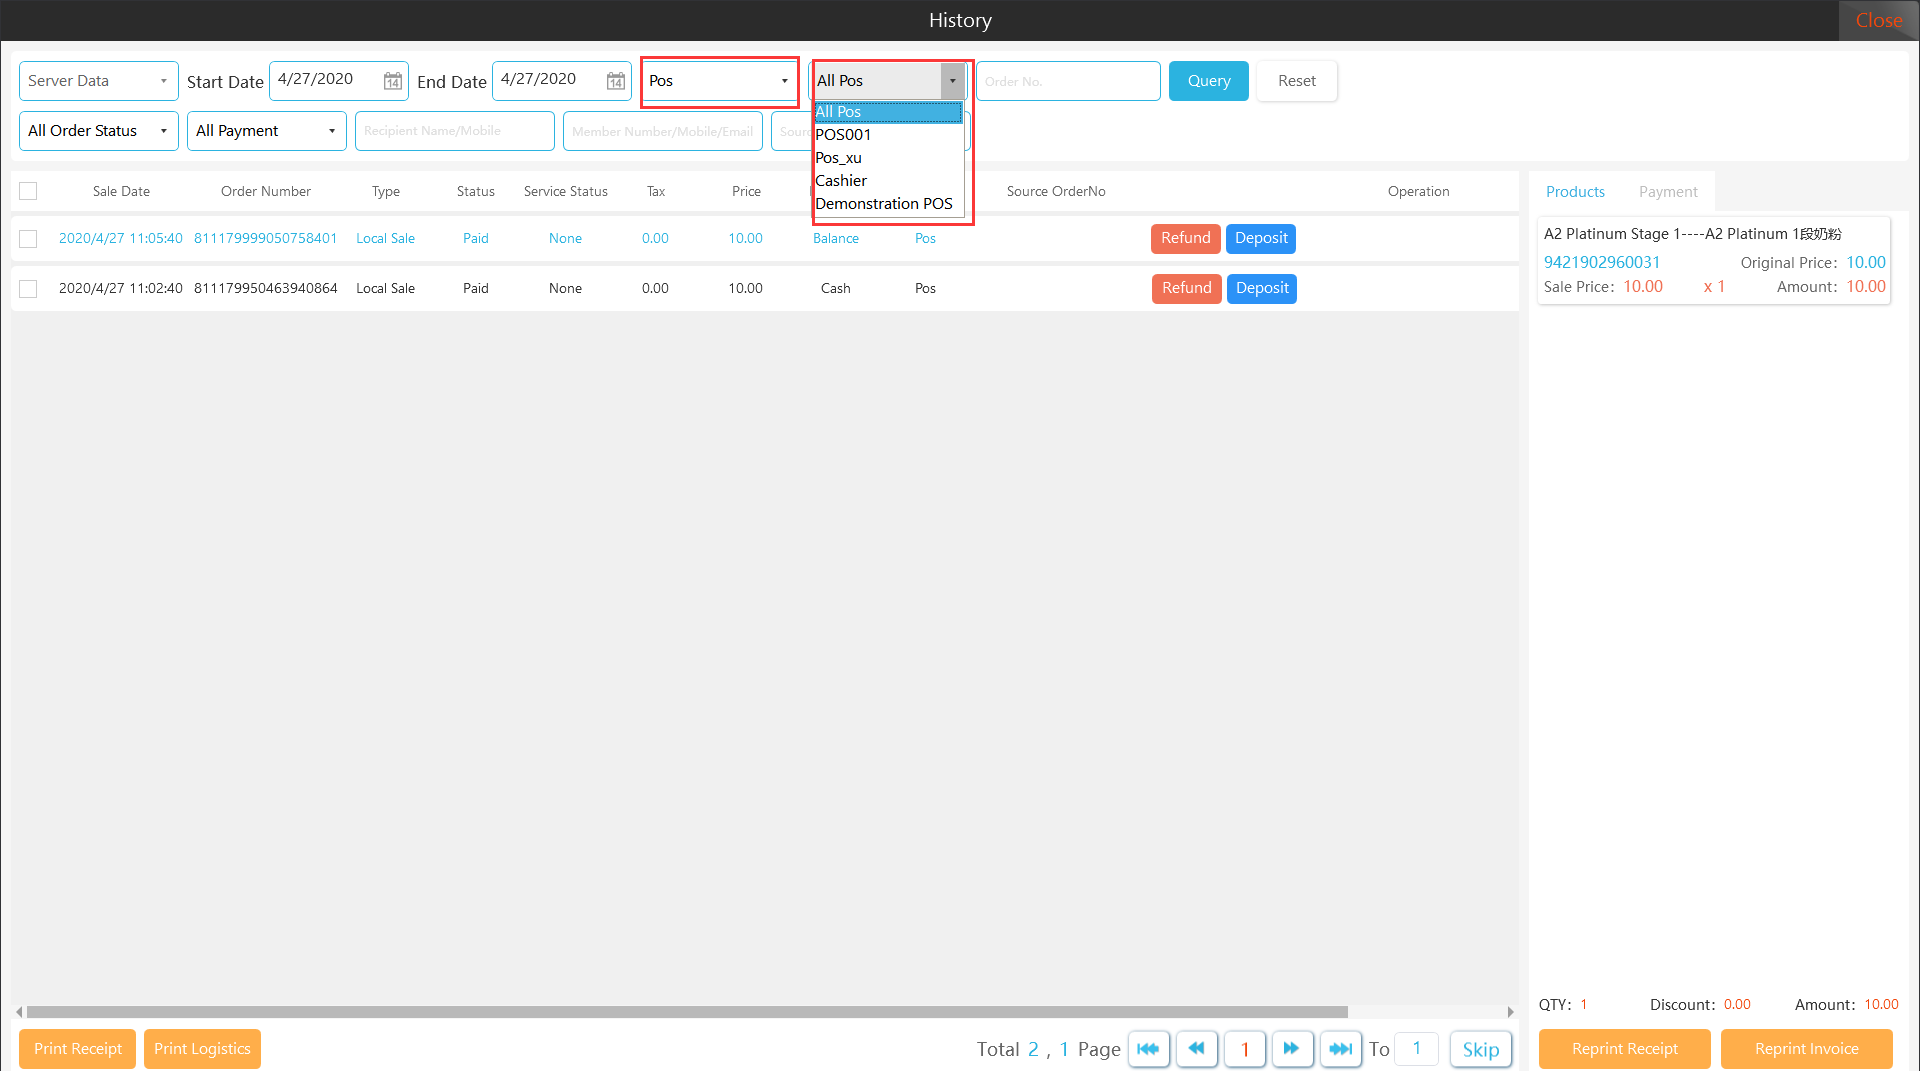This screenshot has width=1920, height=1071.
Task: Select Demonstration POS from the list
Action: [884, 204]
